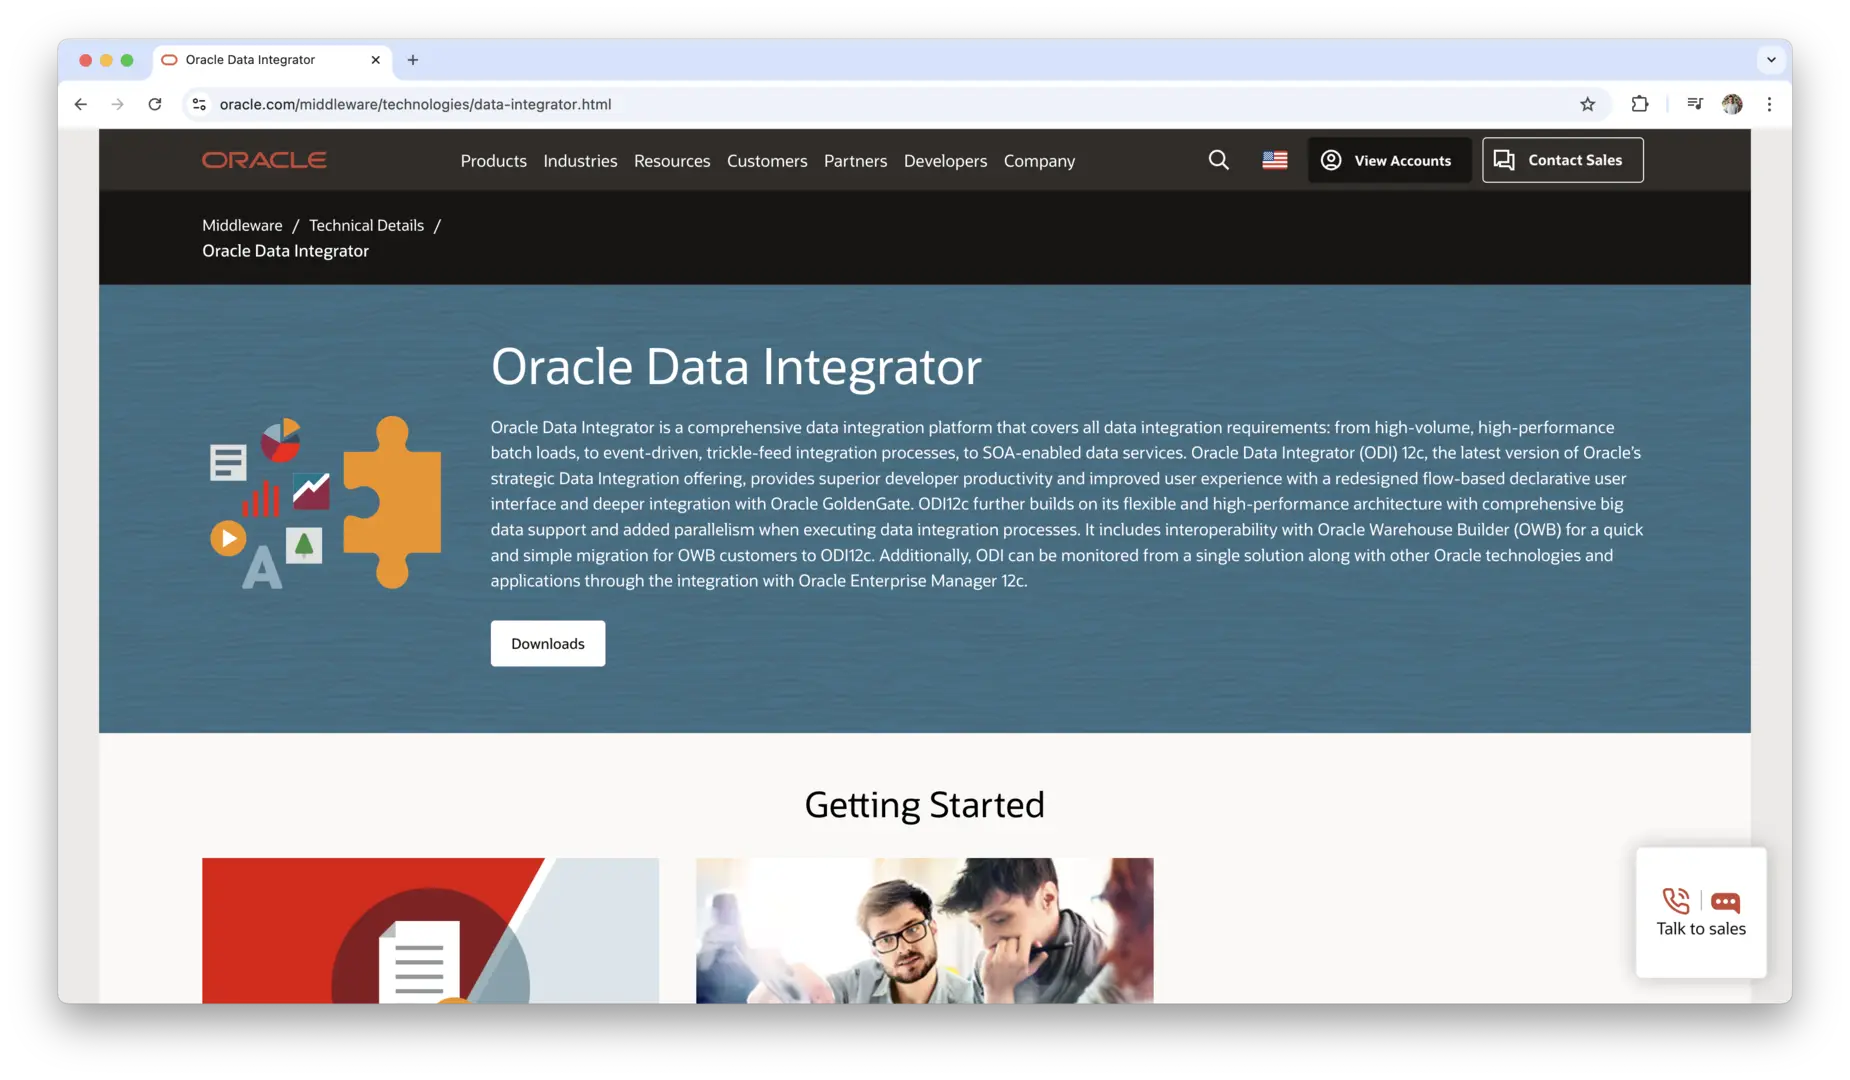Screen dimensions: 1850x1080
Task: View site information icon in address bar
Action: (x=199, y=104)
